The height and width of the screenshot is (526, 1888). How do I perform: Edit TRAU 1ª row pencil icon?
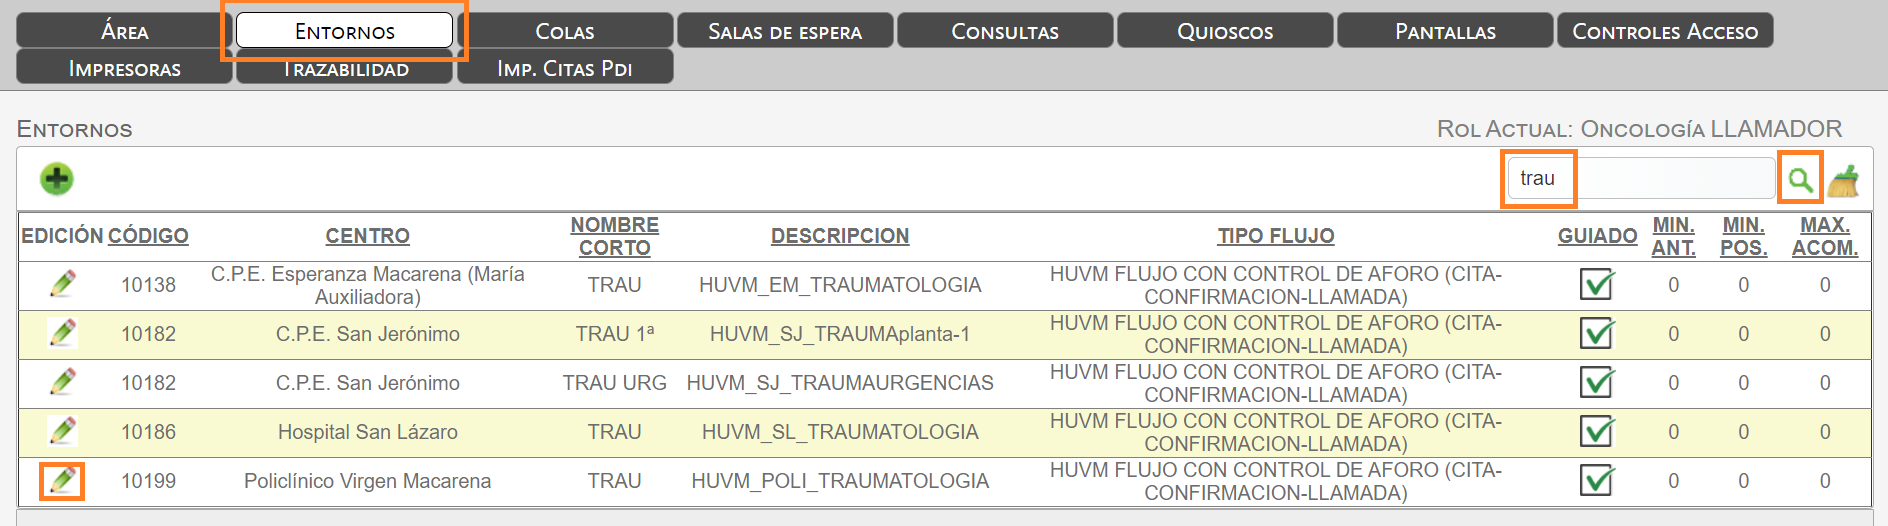pos(63,333)
